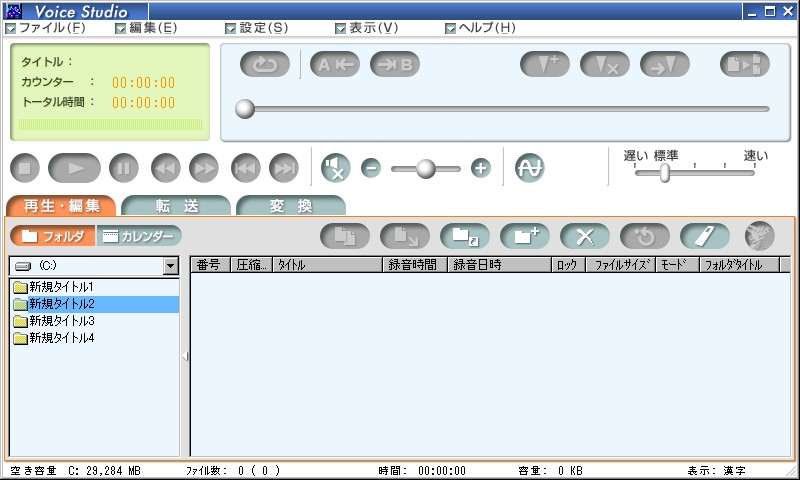This screenshot has width=800, height=480.
Task: Click the folder shortcut toolbar icon
Action: point(465,236)
